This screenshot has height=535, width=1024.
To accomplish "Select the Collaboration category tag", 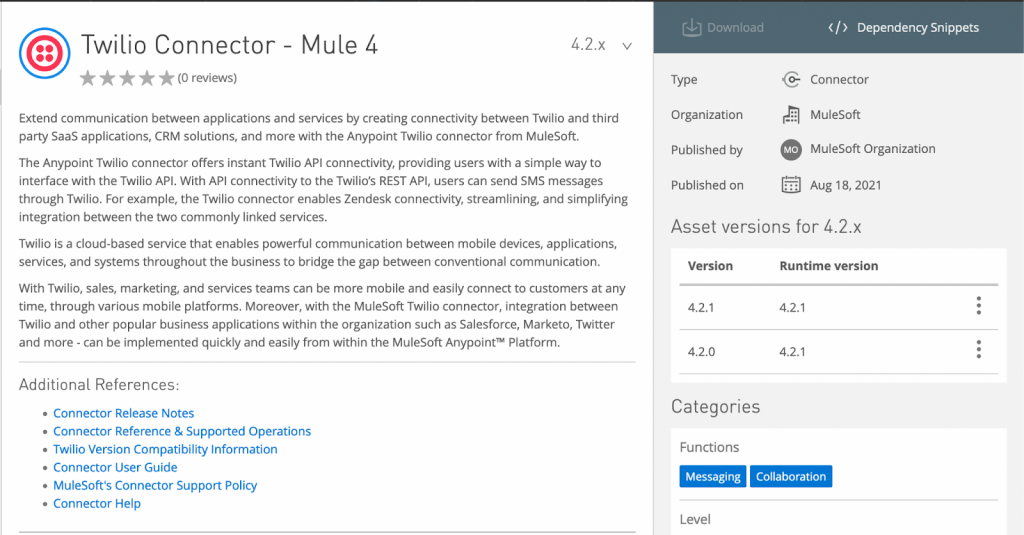I will (x=791, y=476).
